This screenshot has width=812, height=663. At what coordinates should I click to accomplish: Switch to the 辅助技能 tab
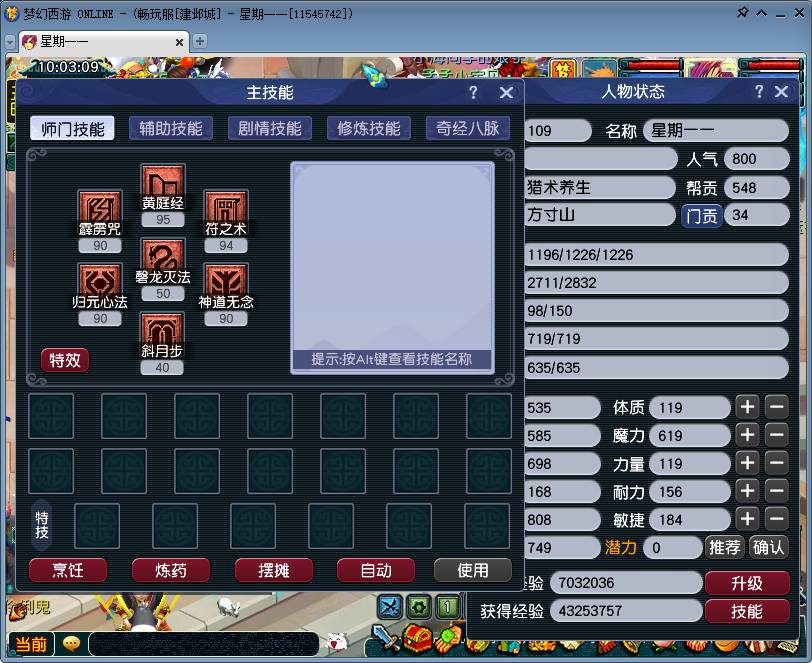click(x=171, y=128)
